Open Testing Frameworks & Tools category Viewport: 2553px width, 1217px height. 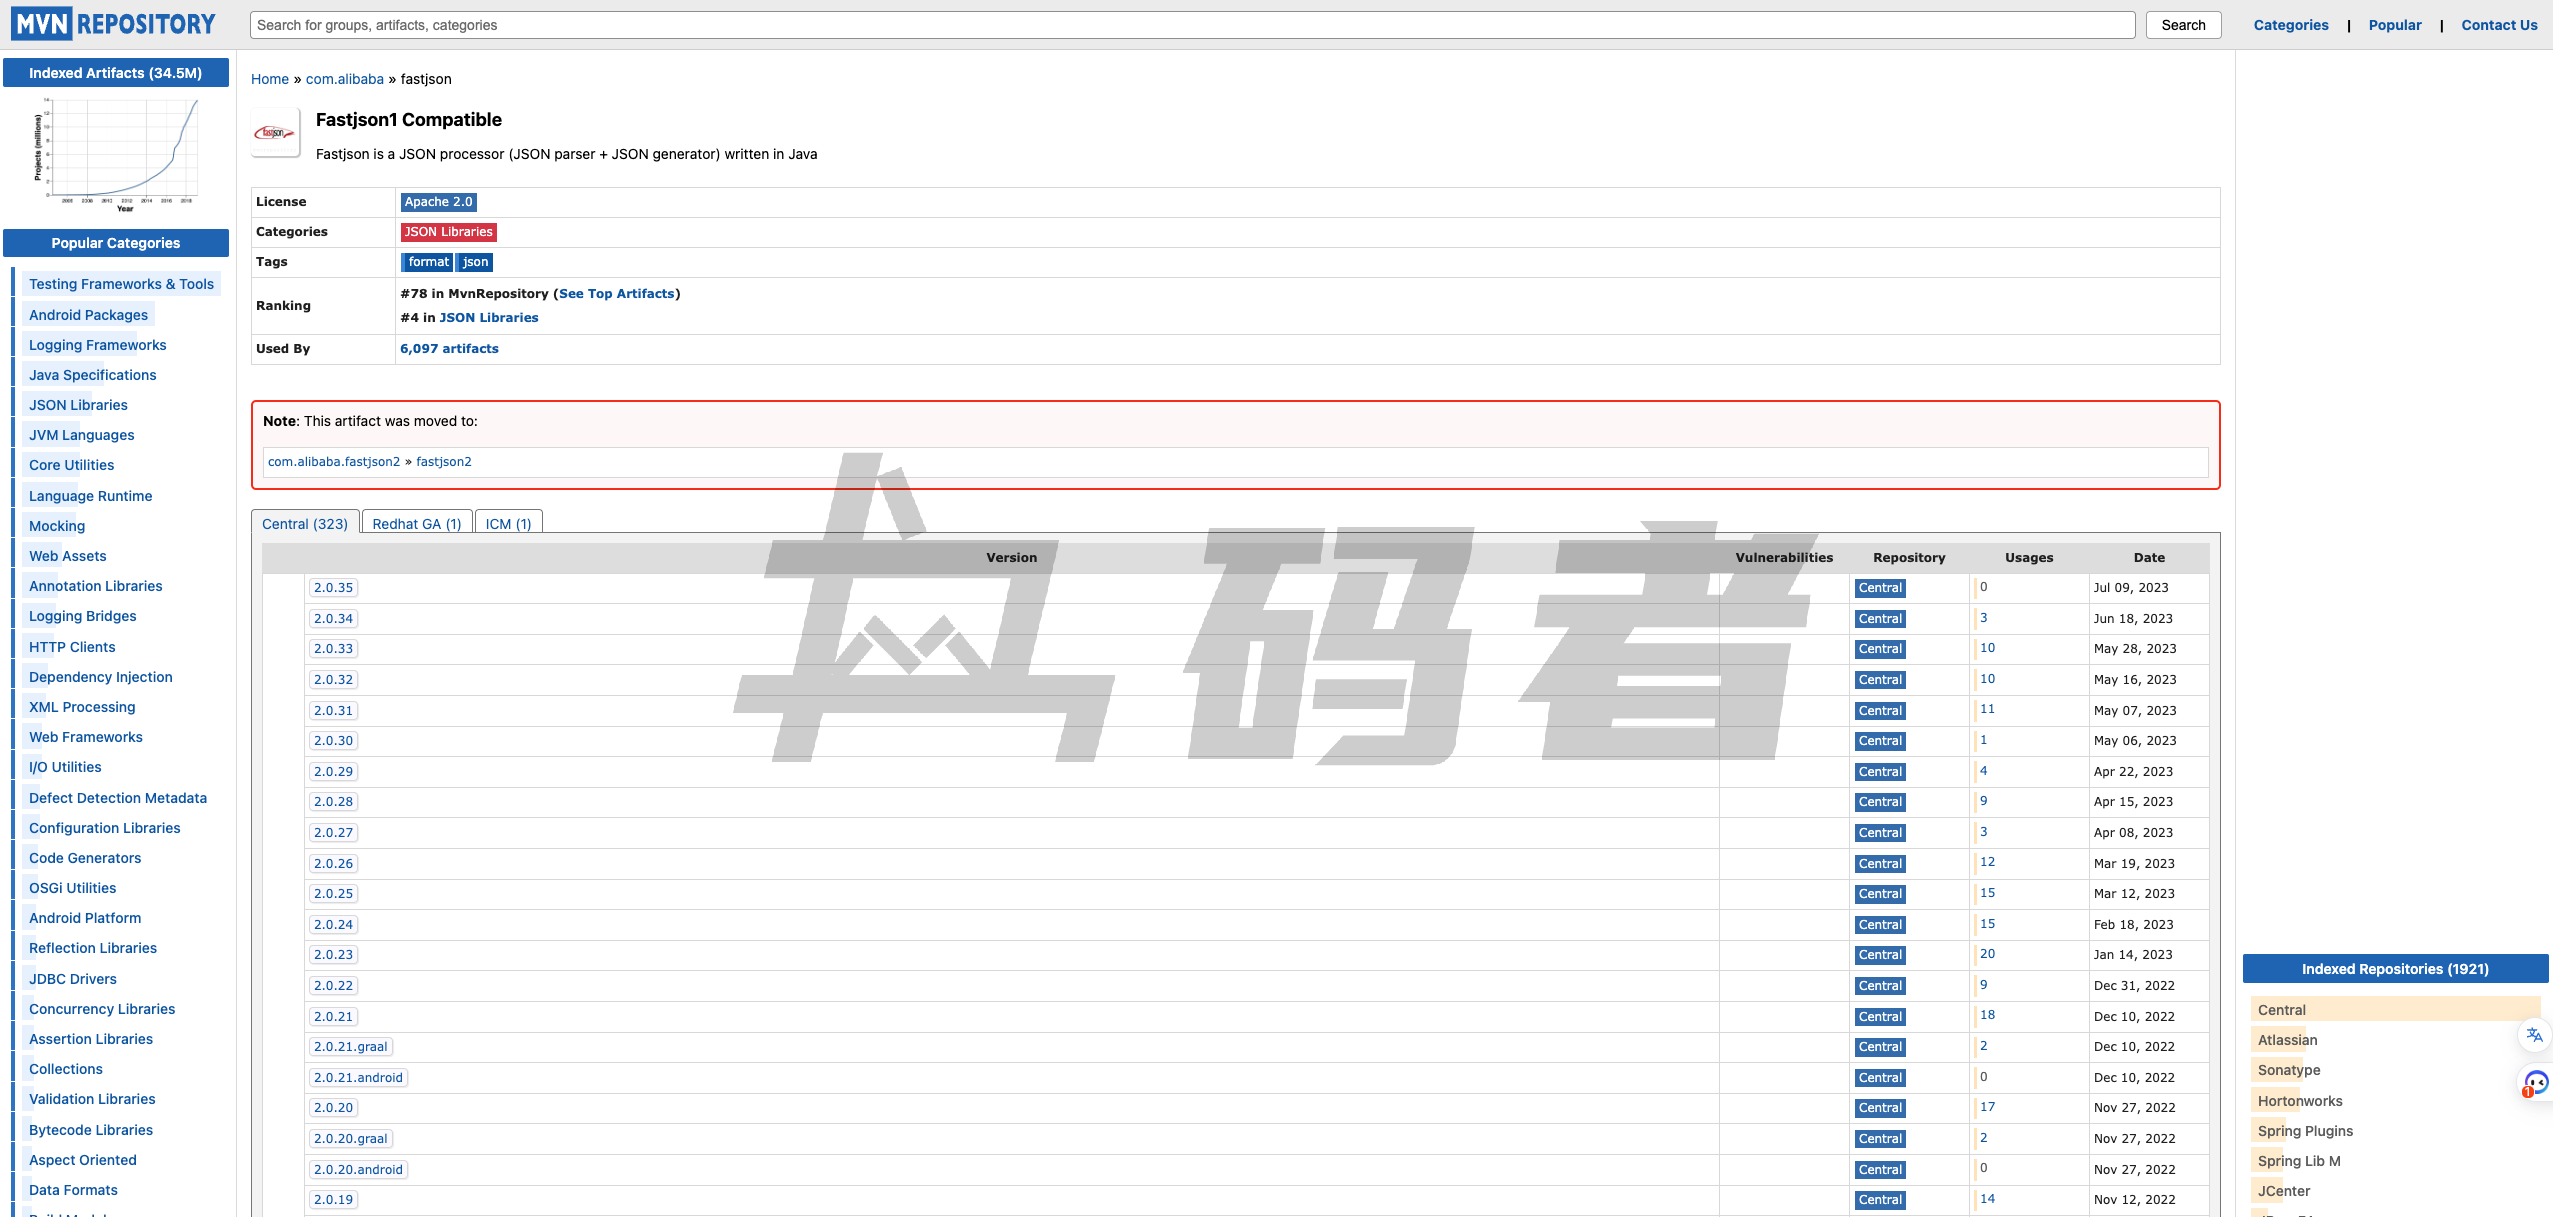[x=121, y=284]
